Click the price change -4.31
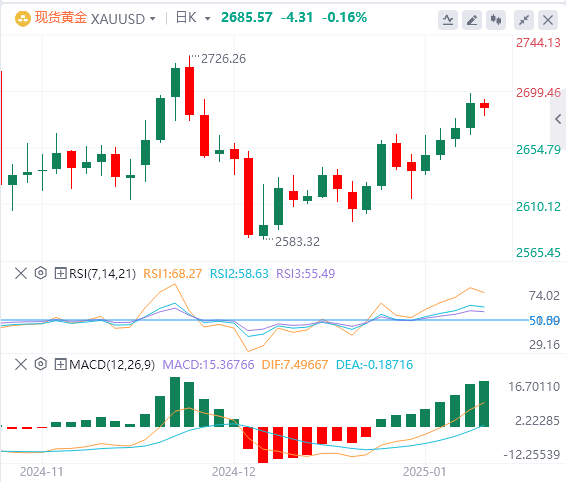 297,17
